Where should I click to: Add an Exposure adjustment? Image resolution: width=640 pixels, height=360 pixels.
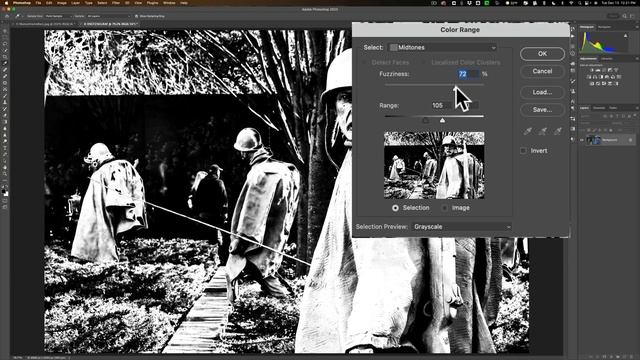610,70
